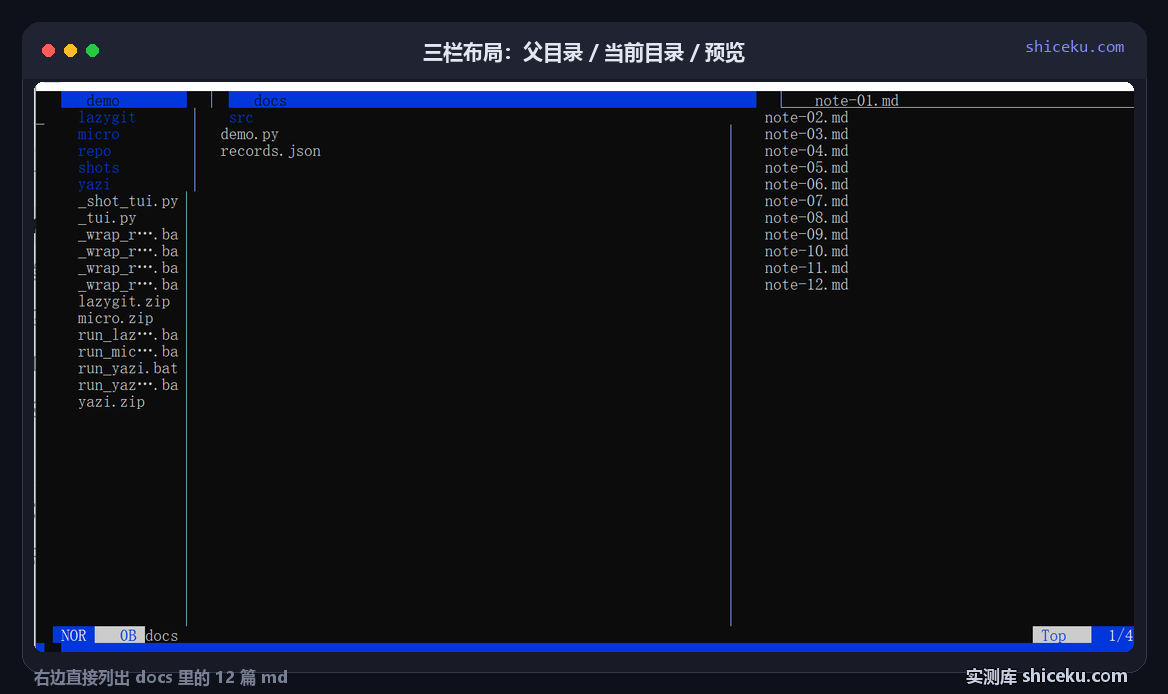Screen dimensions: 1168x694
Task: Open the micro folder
Action: 98,135
